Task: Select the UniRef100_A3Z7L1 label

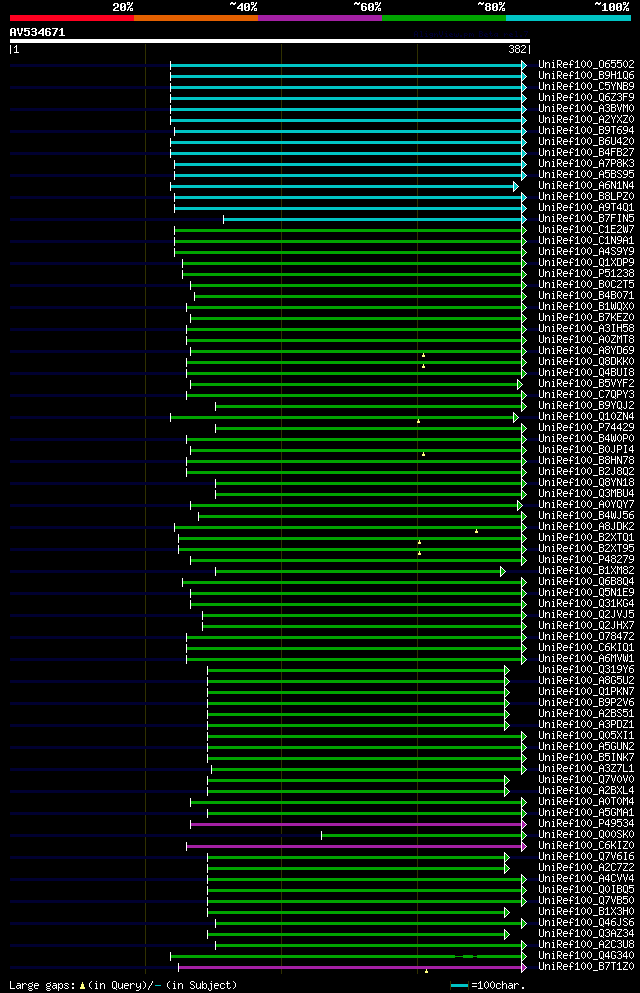Action: (x=586, y=768)
